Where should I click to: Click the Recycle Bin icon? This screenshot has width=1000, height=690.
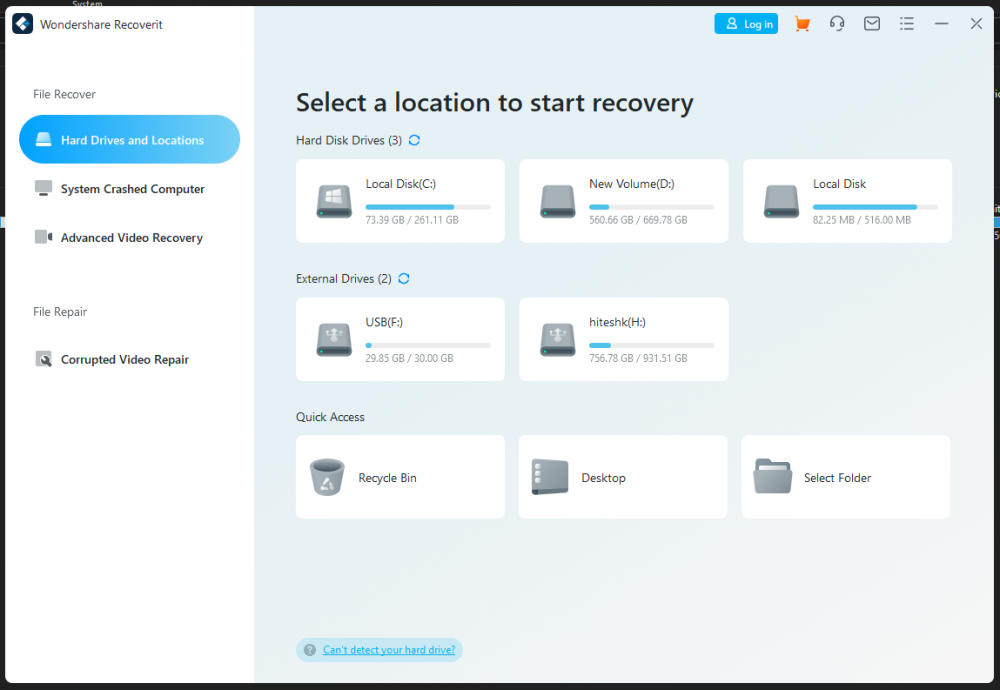tap(327, 477)
